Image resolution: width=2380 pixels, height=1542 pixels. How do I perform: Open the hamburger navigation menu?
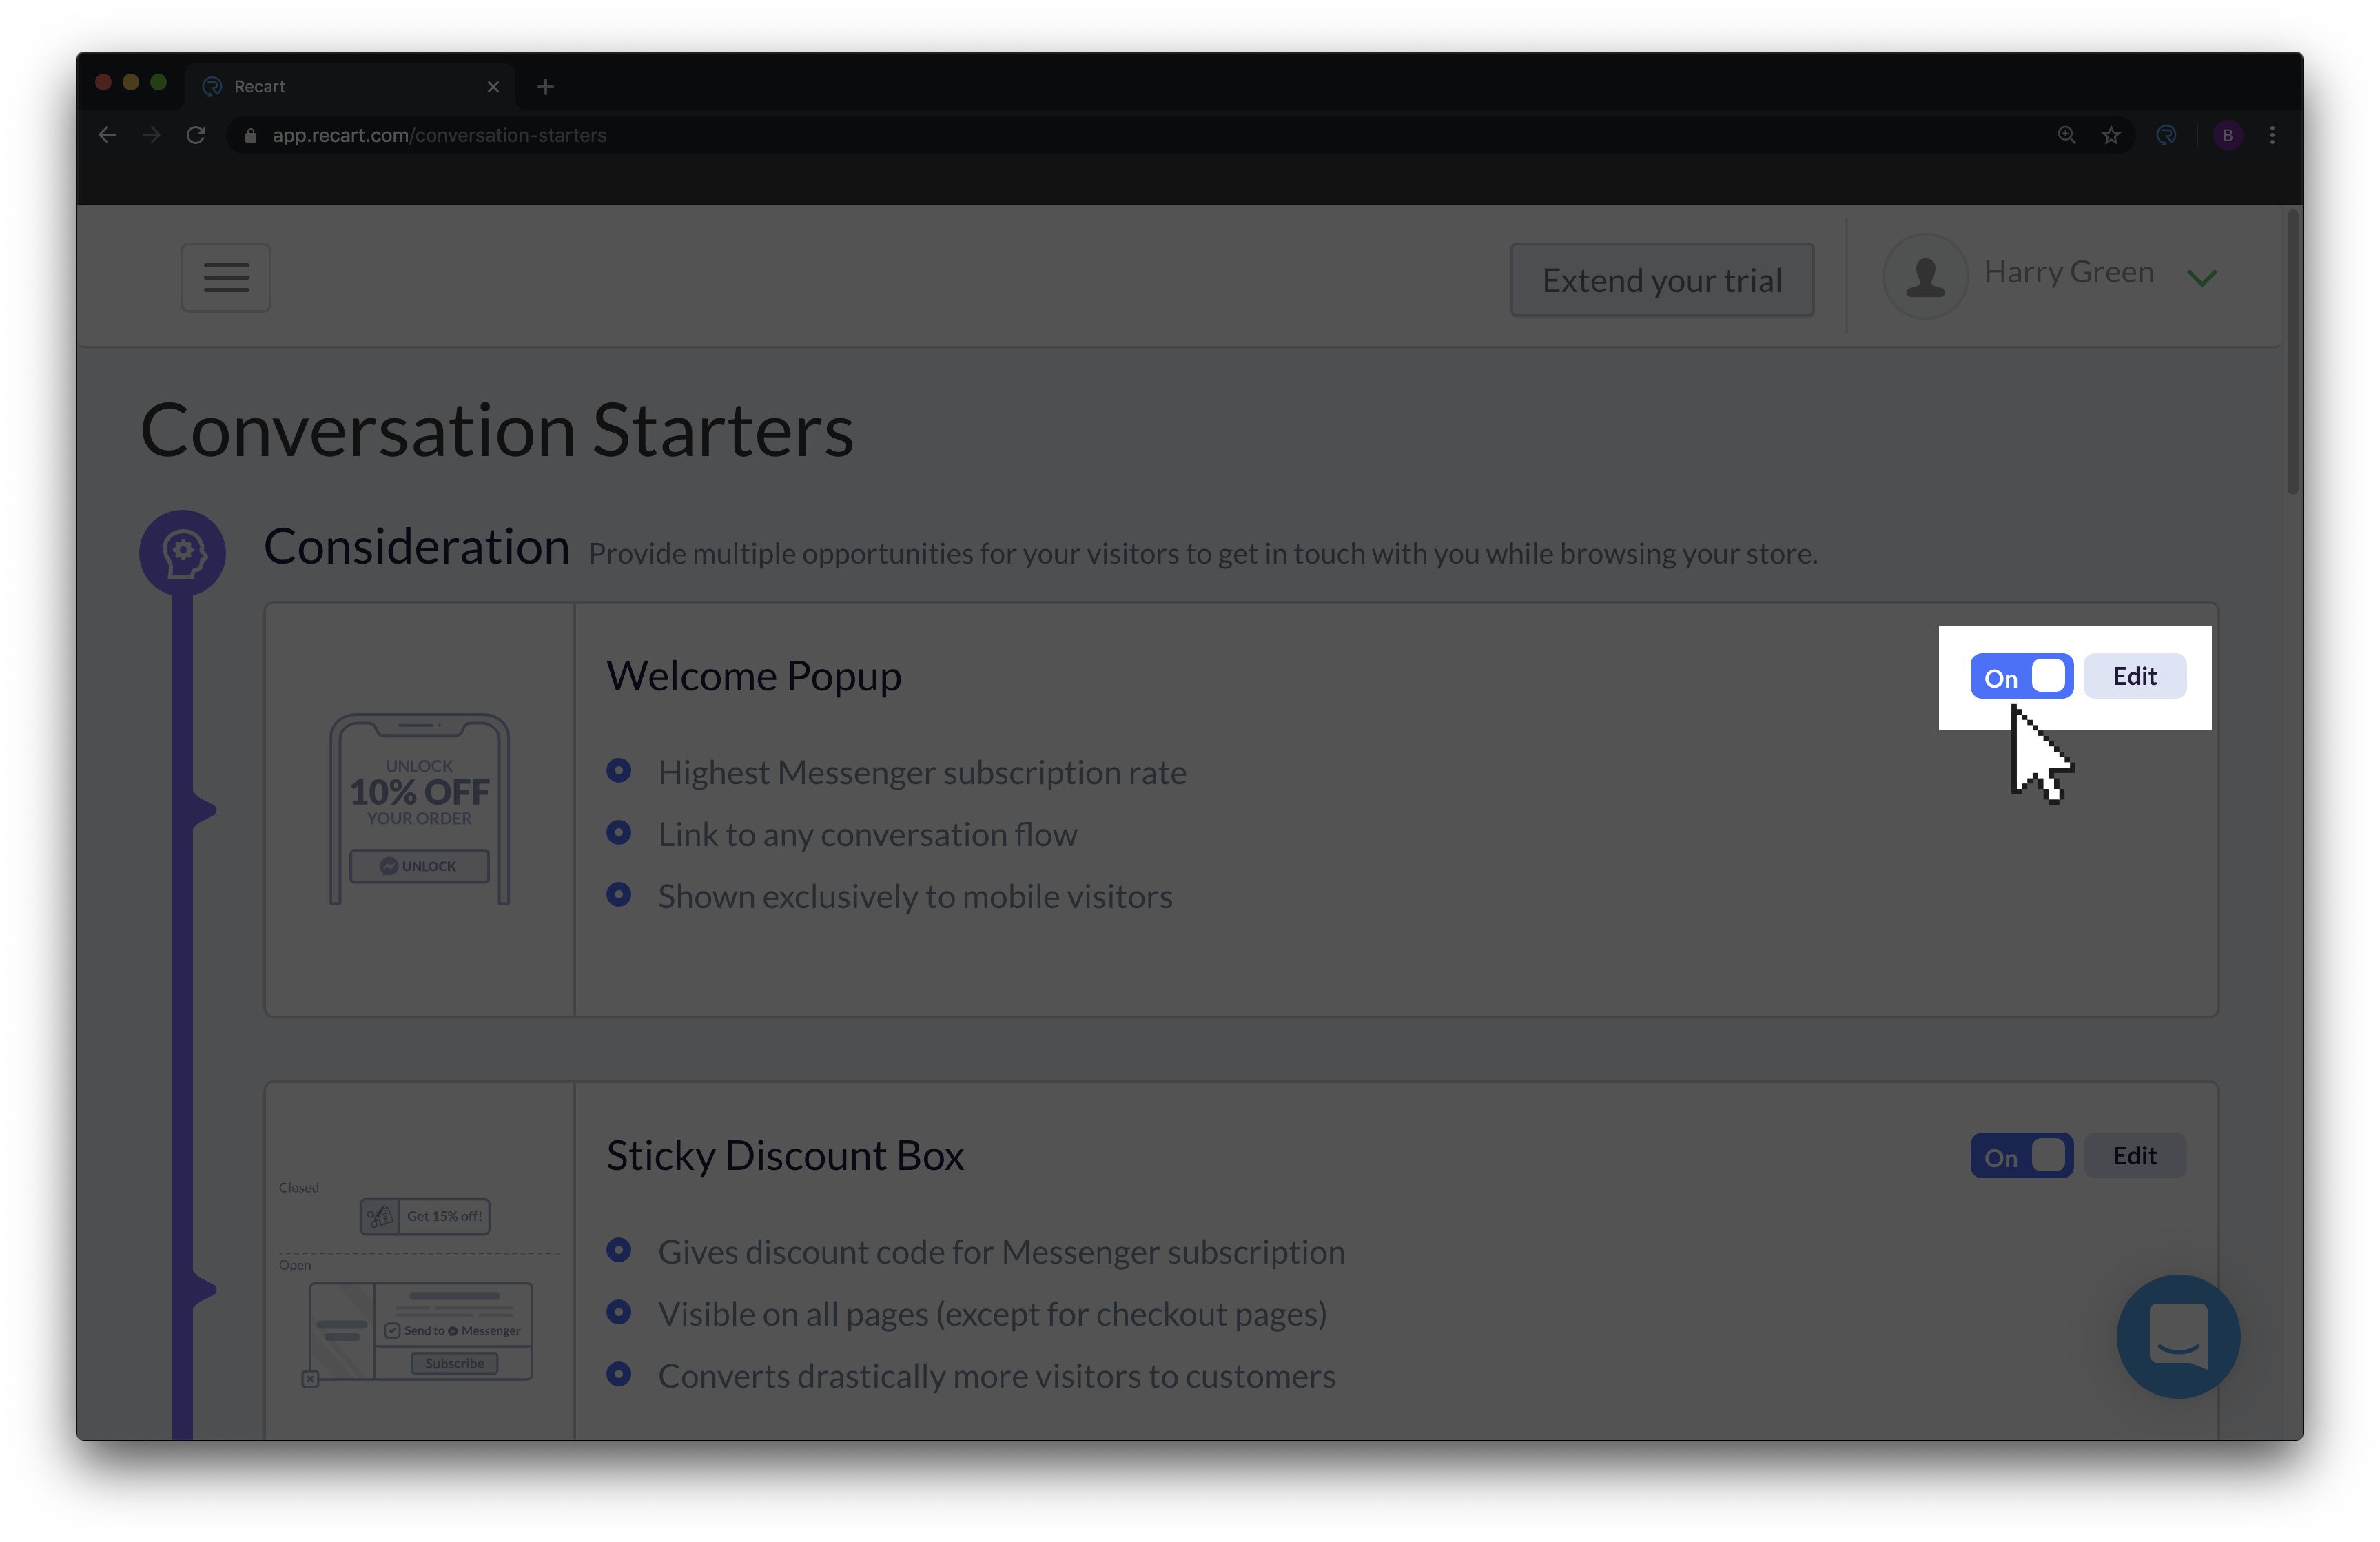226,278
